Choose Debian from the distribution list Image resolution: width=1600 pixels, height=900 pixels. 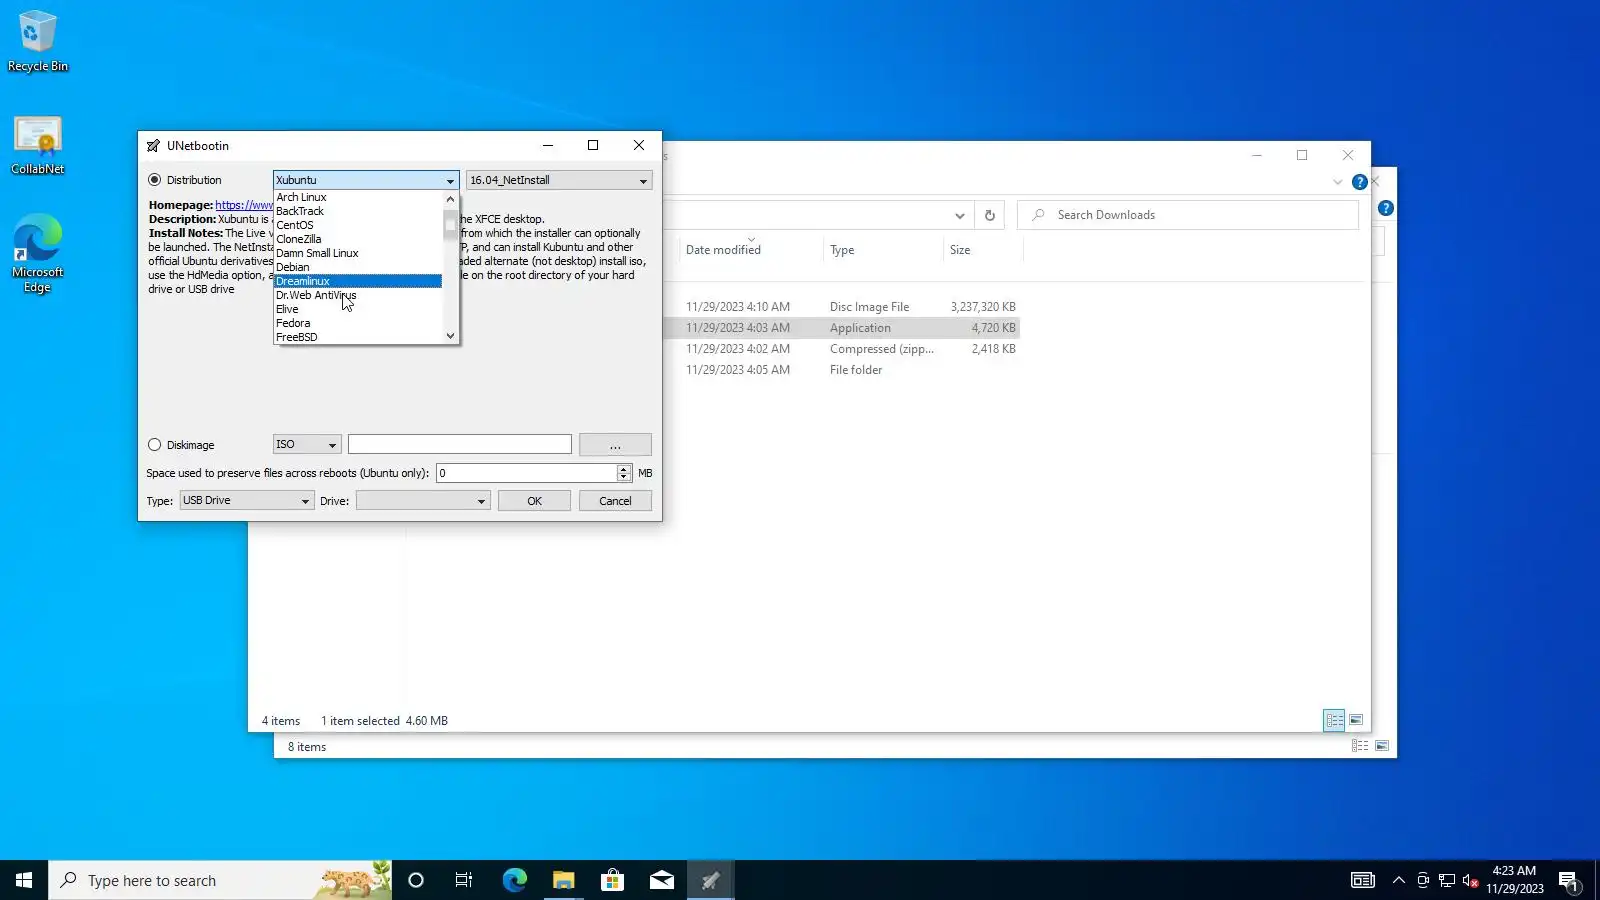tap(358, 267)
